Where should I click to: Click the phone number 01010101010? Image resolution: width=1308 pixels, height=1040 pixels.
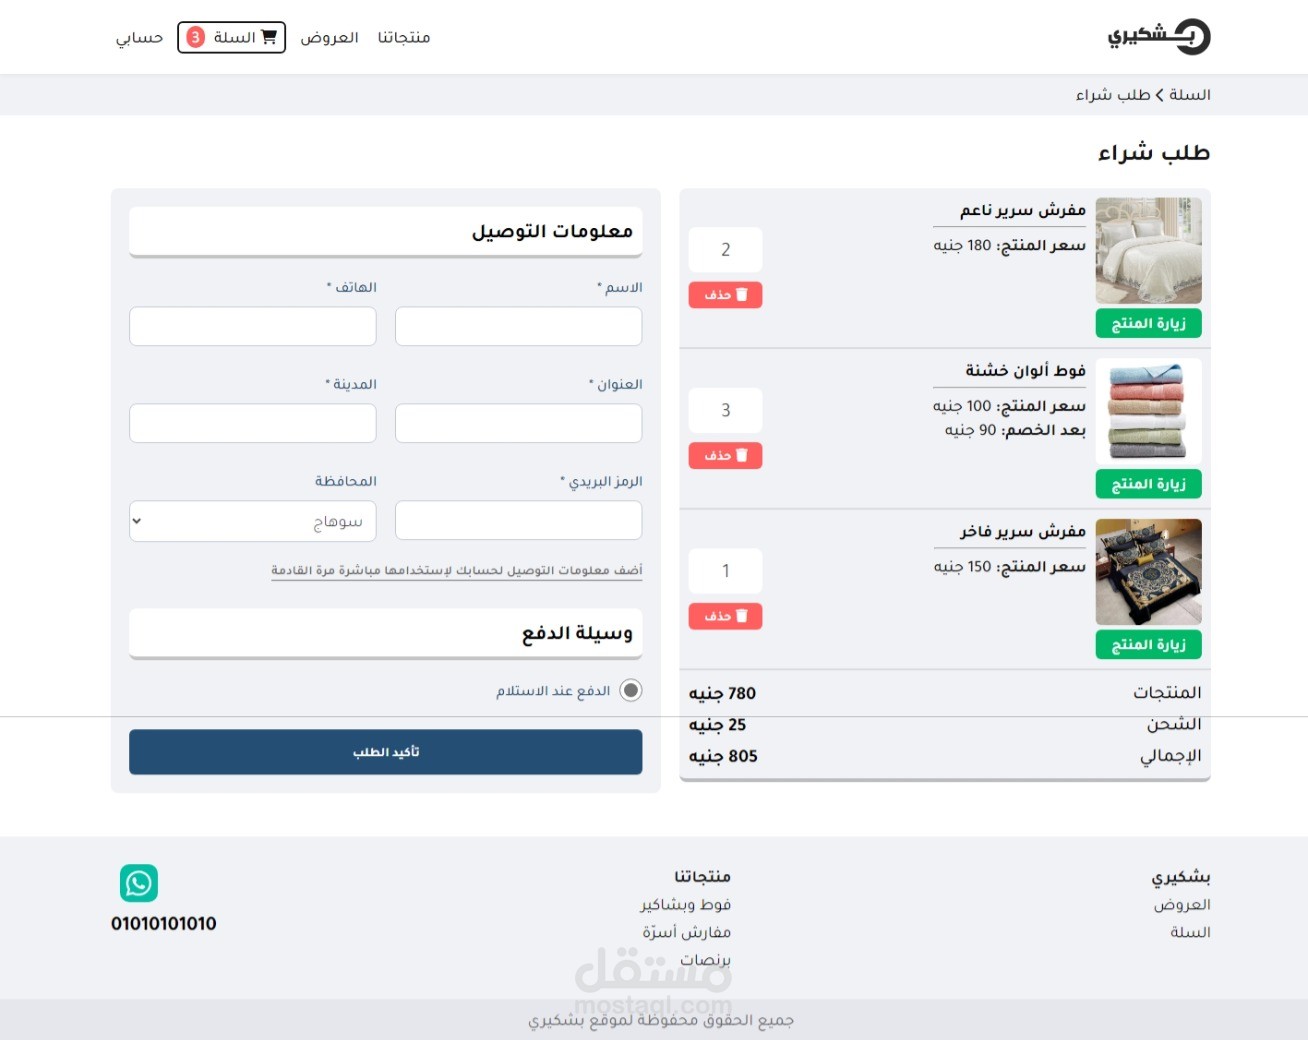pos(164,923)
